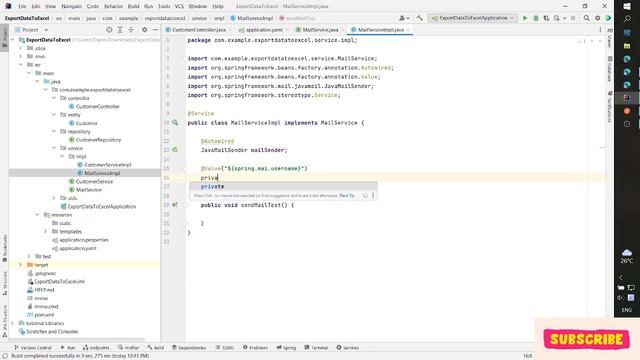Open the tool windows quick access icon in status bar
Image resolution: width=640 pixels, height=360 pixels.
[5, 356]
